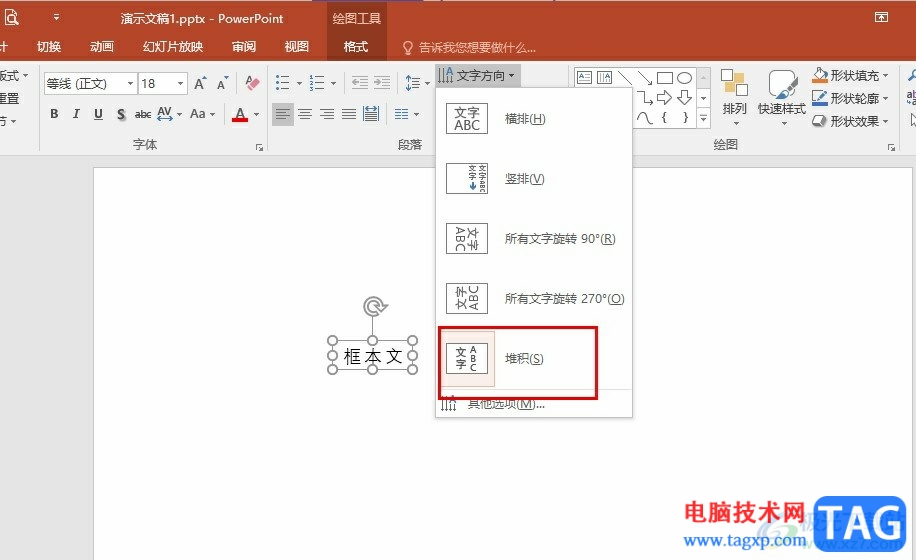
Task: Open the 审阅 review tab
Action: (x=244, y=47)
